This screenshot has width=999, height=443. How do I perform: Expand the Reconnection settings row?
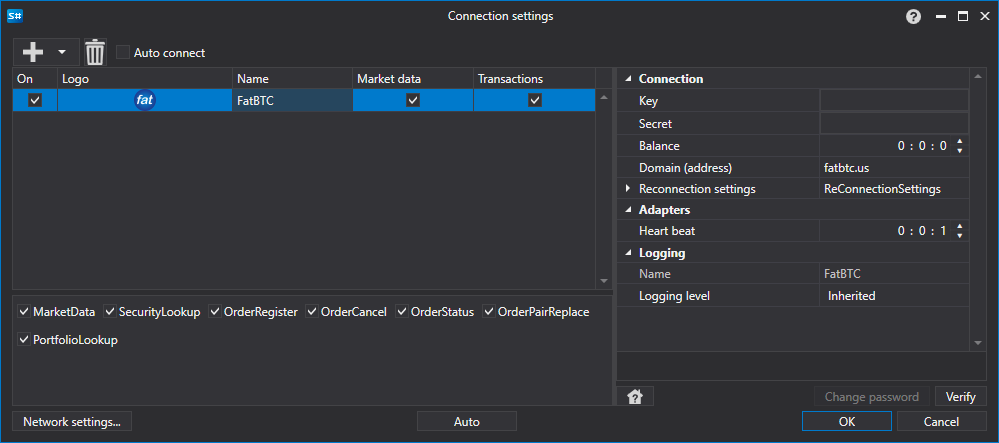click(628, 189)
